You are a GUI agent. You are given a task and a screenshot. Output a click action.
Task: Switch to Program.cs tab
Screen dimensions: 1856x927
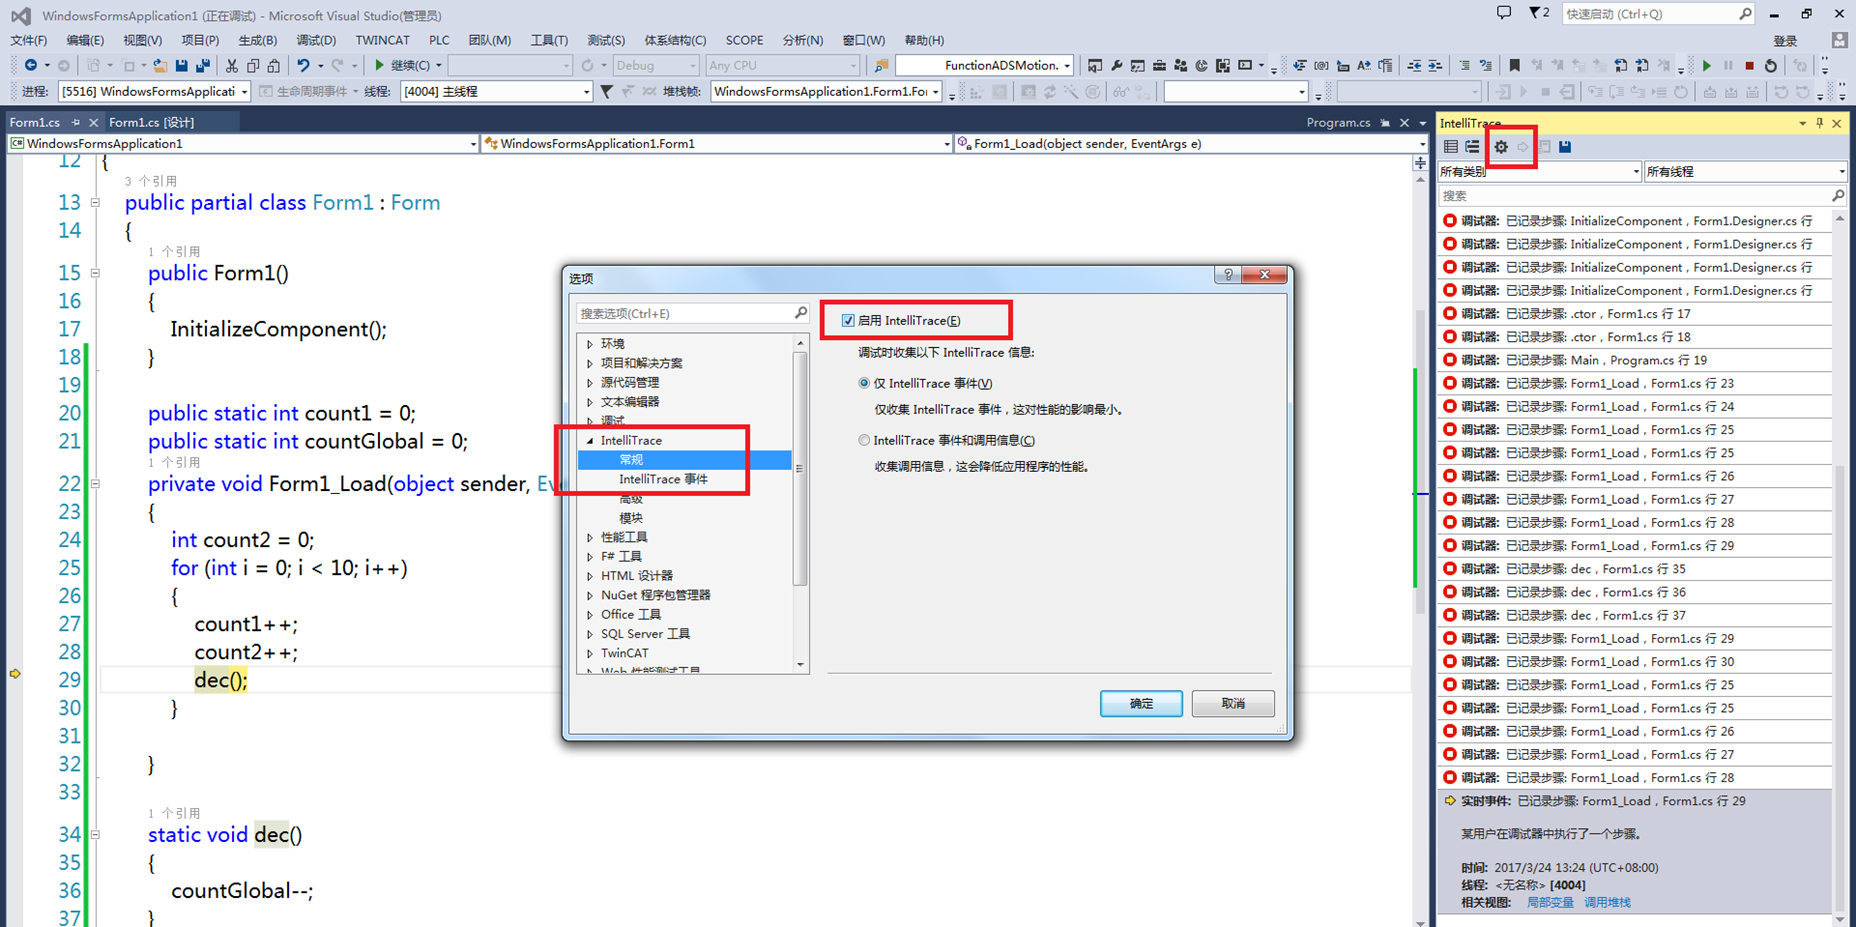point(1338,123)
